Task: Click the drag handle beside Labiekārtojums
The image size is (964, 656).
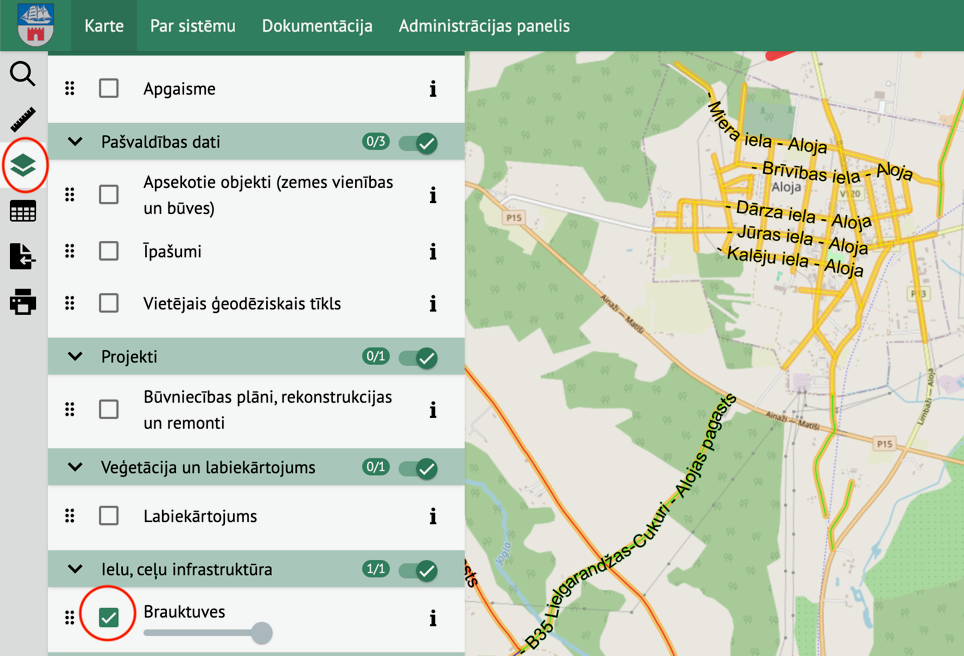Action: click(70, 516)
